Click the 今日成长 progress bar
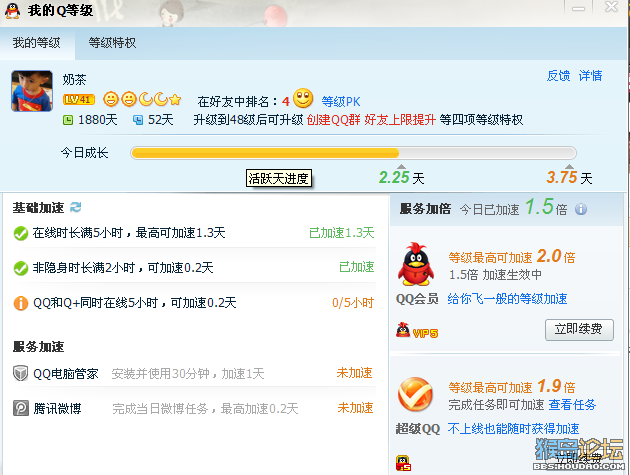 [354, 153]
